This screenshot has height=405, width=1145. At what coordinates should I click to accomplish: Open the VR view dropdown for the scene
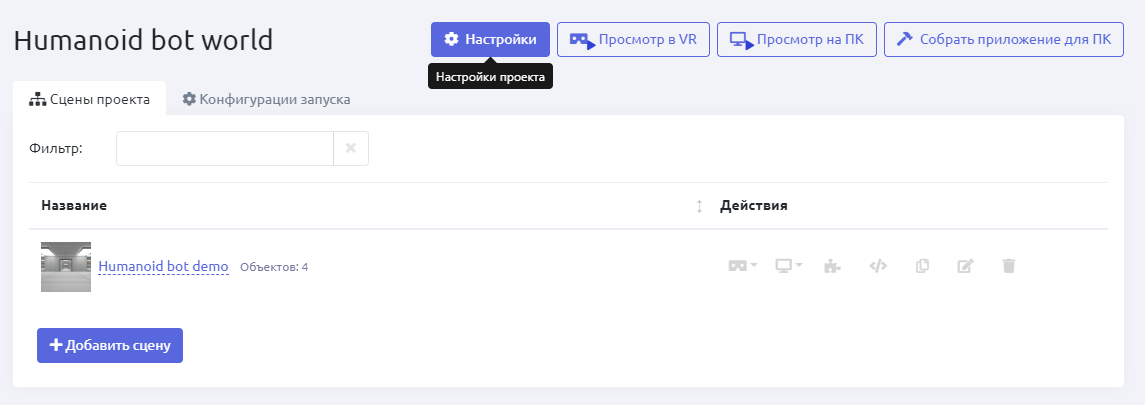[742, 266]
